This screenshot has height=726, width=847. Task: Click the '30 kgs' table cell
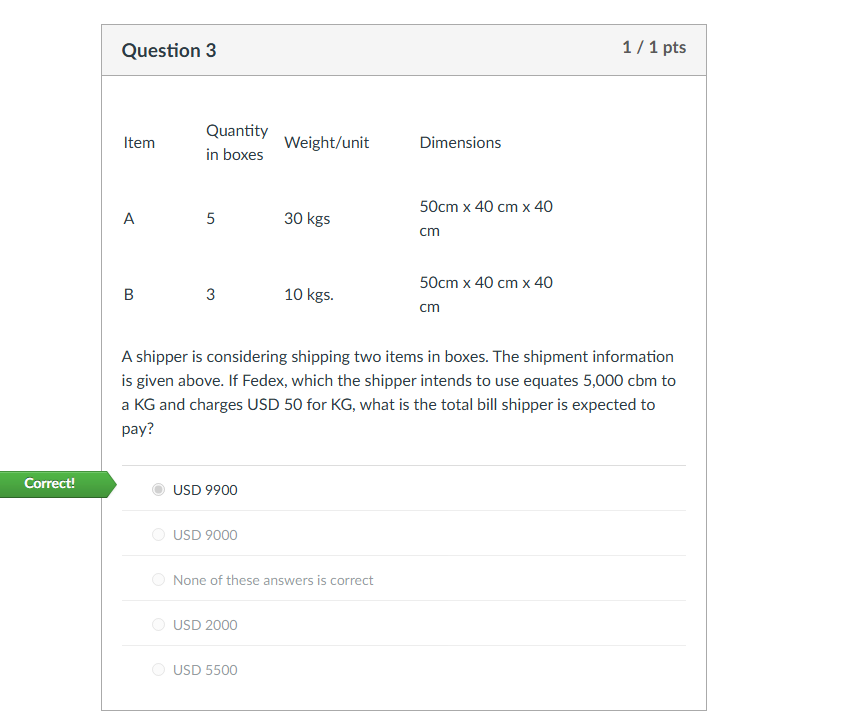307,218
